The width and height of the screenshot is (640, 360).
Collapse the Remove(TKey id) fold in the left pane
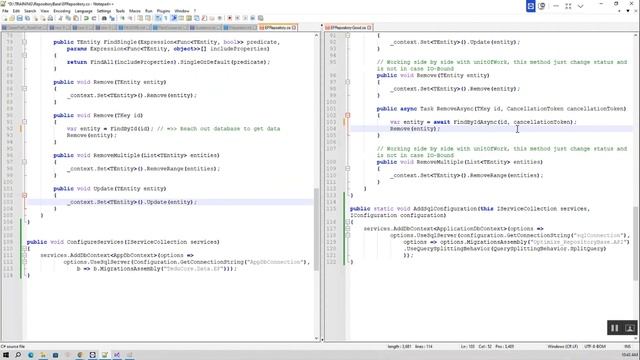[24, 122]
